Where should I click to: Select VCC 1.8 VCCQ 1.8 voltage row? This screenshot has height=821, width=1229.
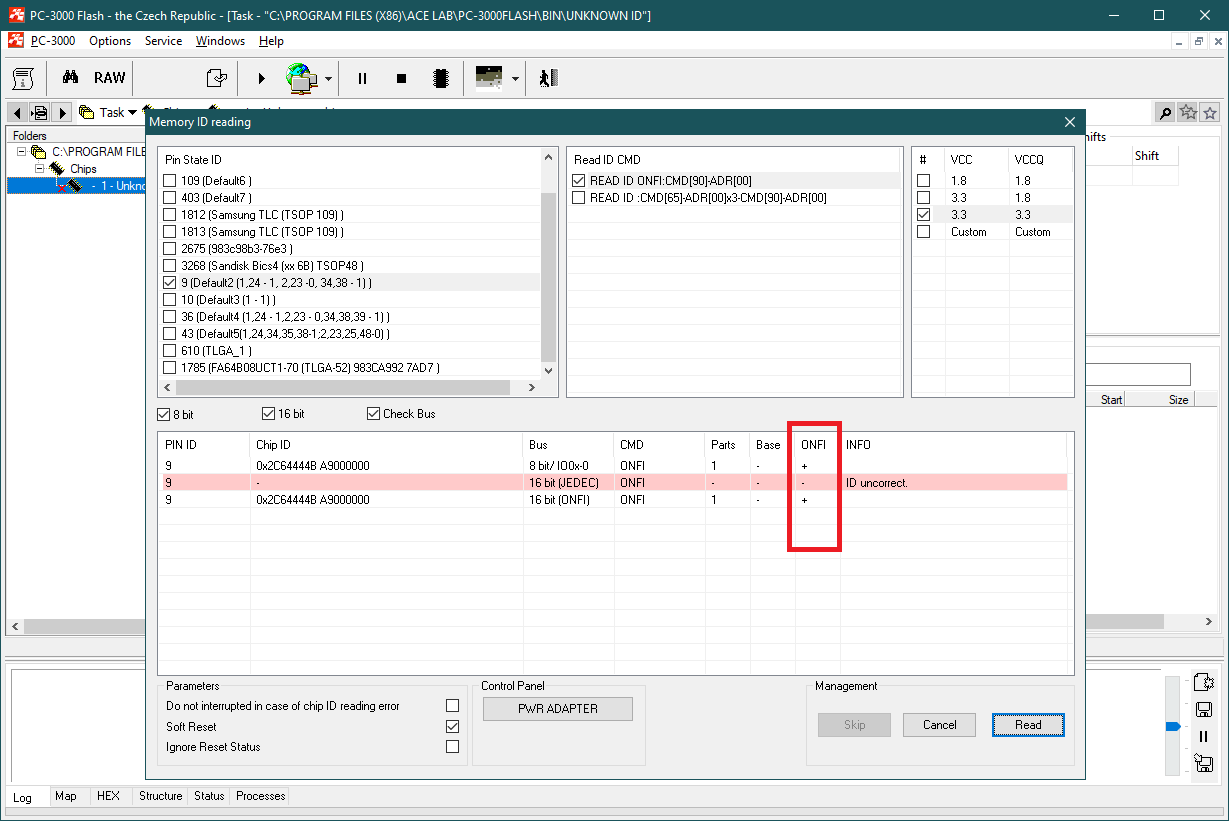coord(924,181)
